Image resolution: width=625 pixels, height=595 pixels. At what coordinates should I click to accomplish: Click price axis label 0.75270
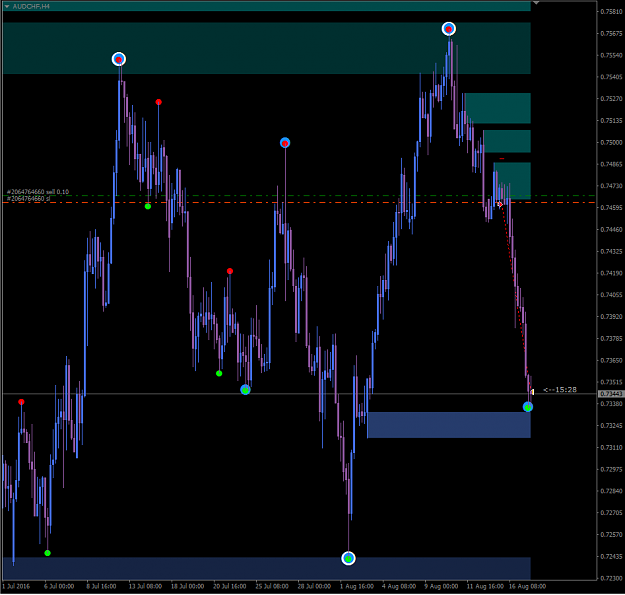(611, 99)
